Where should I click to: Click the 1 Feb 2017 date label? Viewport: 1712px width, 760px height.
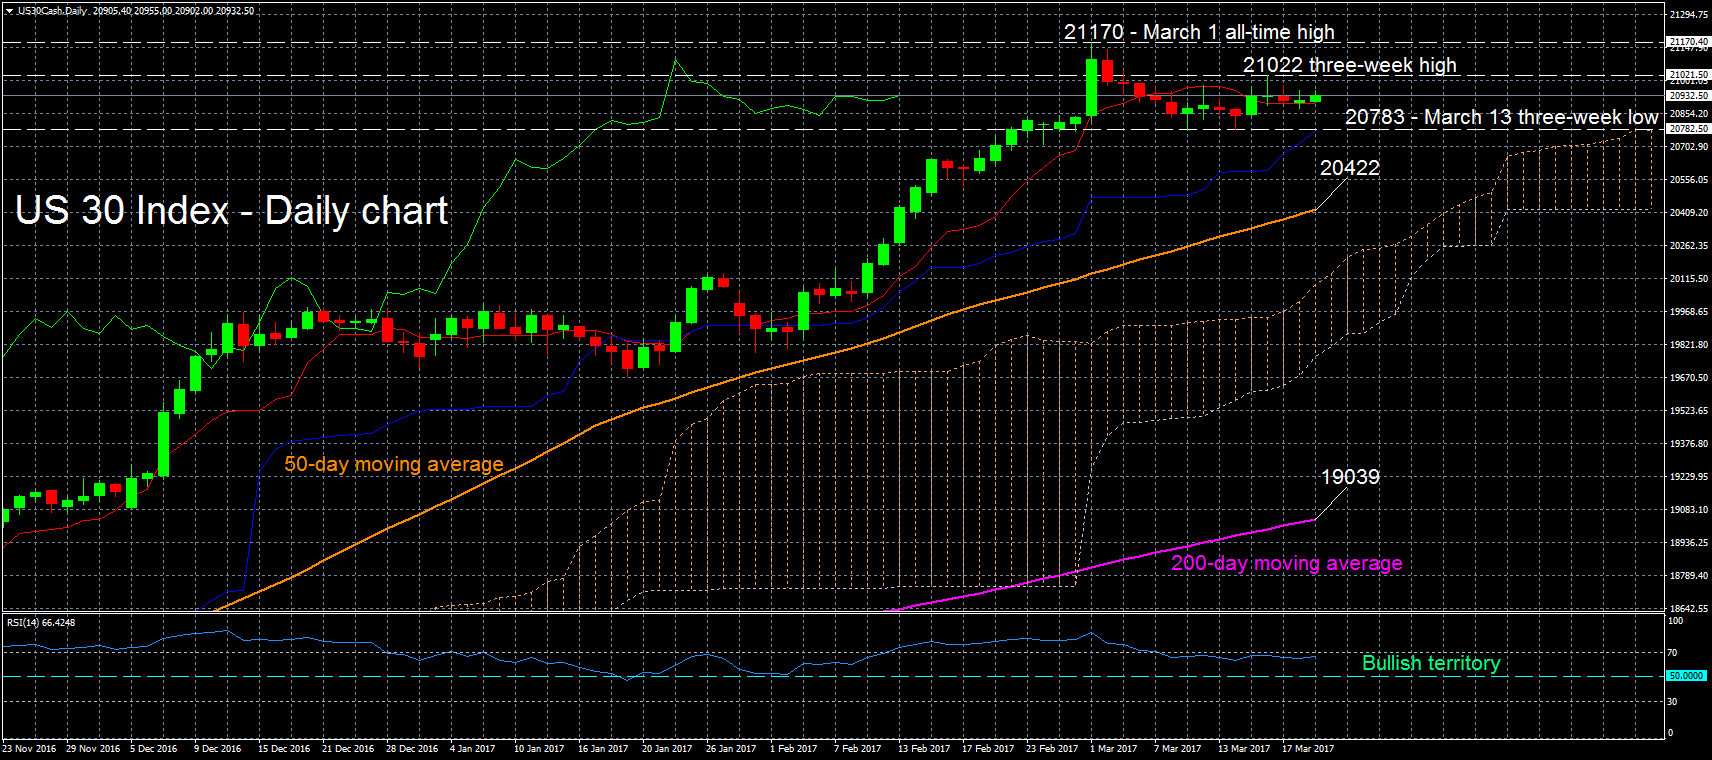[794, 749]
